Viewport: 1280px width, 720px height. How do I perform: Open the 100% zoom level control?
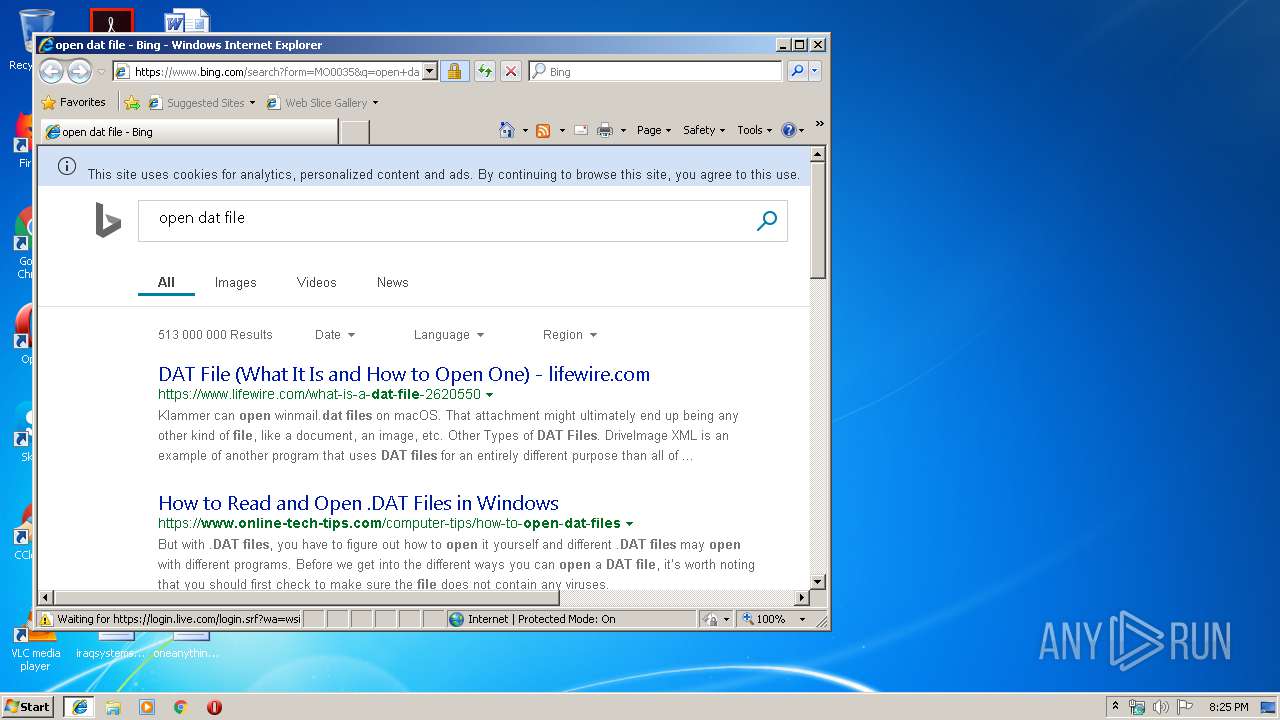[774, 619]
